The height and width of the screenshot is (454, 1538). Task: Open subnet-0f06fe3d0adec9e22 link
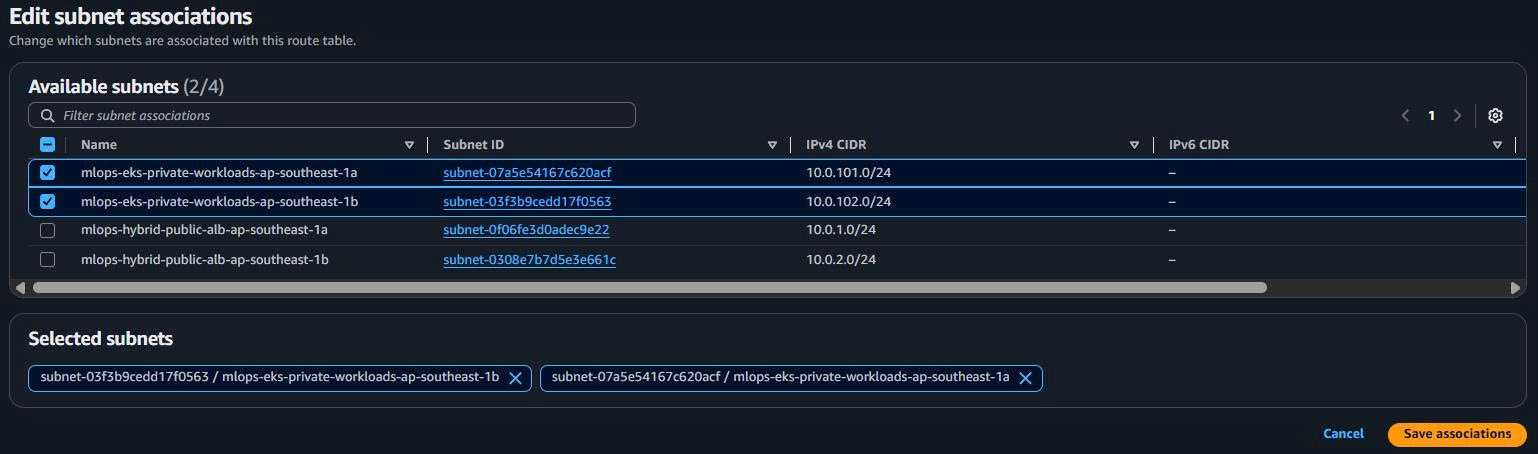[x=526, y=230]
